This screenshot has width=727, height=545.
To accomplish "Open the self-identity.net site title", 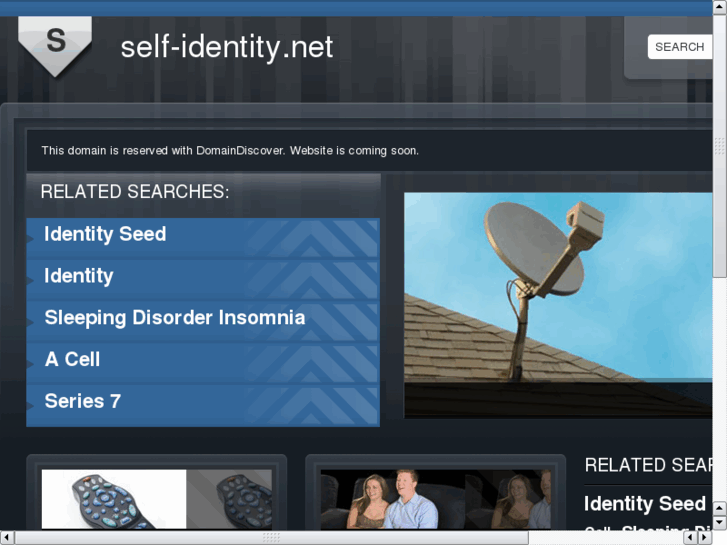I will (x=227, y=47).
